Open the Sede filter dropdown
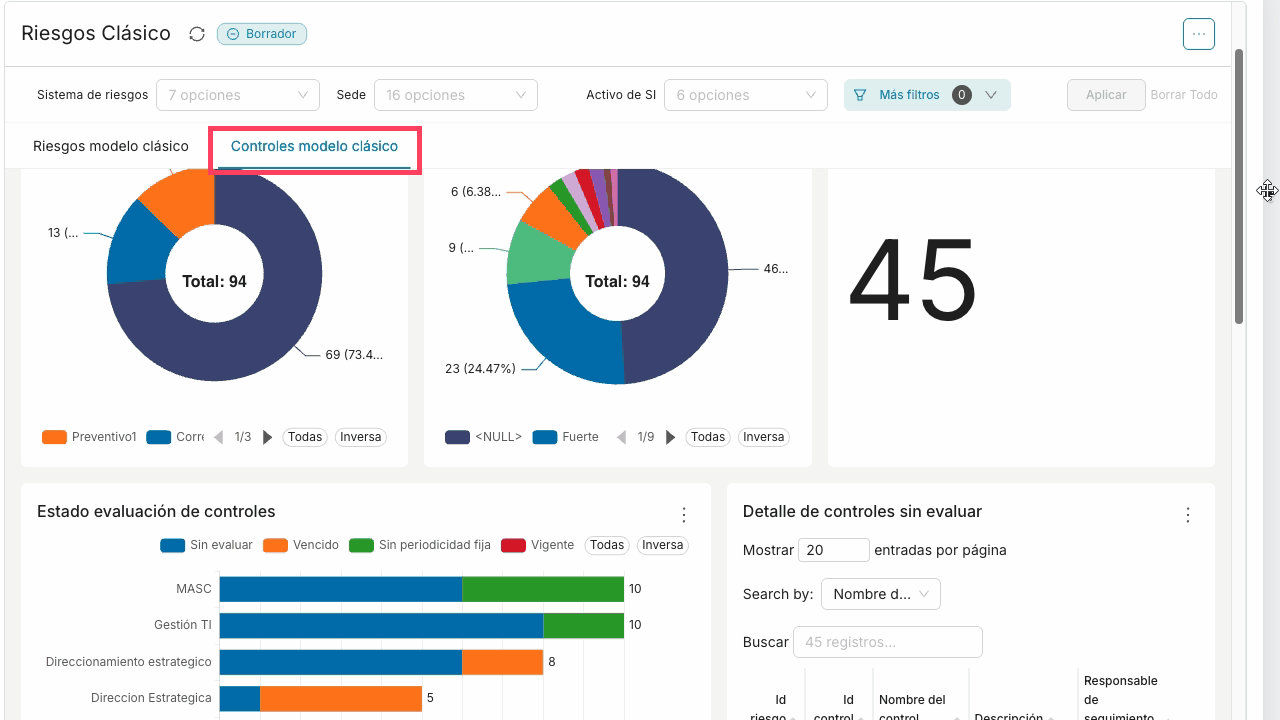Viewport: 1280px width, 720px height. [x=456, y=95]
